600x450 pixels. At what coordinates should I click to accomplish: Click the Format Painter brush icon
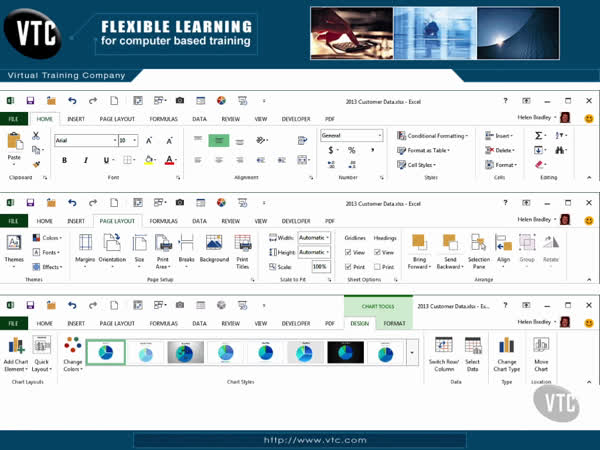click(x=36, y=165)
